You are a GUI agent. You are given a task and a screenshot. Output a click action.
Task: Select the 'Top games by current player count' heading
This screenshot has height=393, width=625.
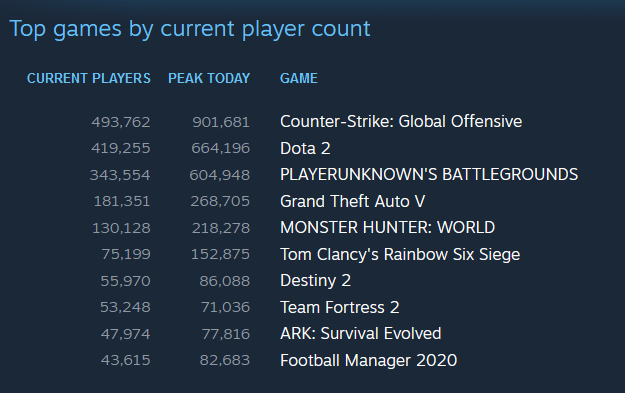(190, 29)
